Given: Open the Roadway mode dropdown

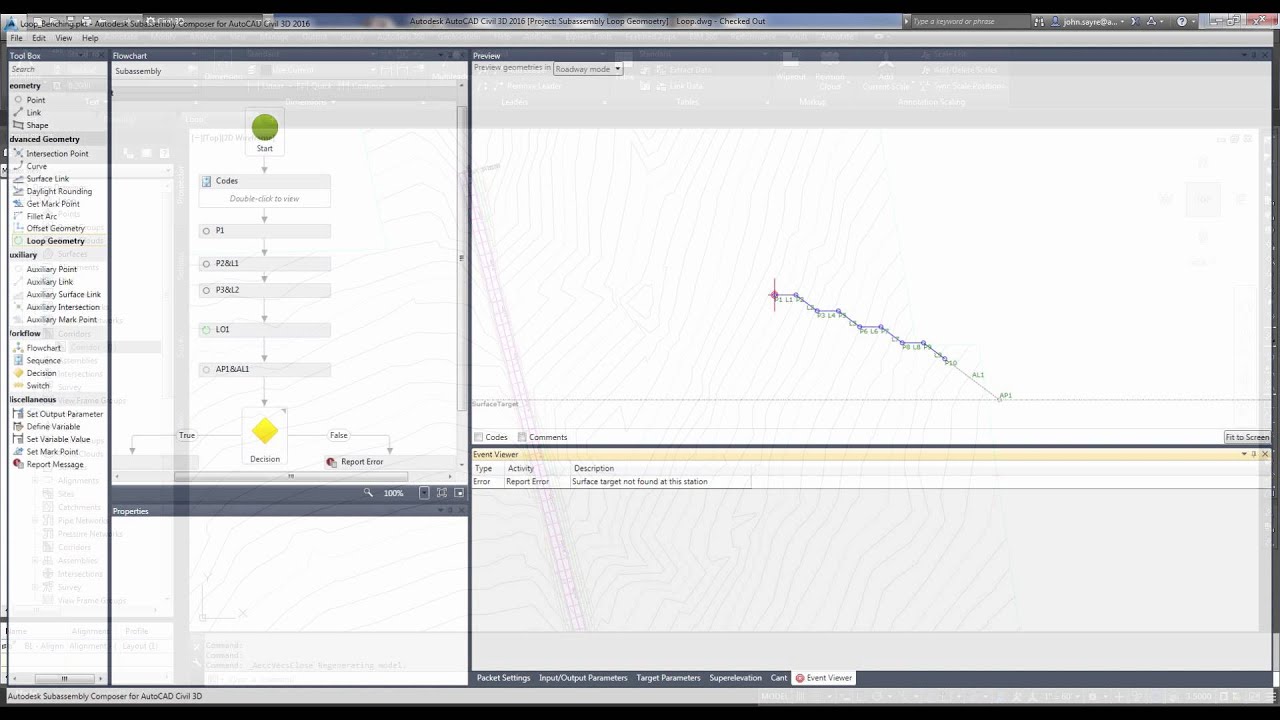Looking at the screenshot, I should 588,69.
